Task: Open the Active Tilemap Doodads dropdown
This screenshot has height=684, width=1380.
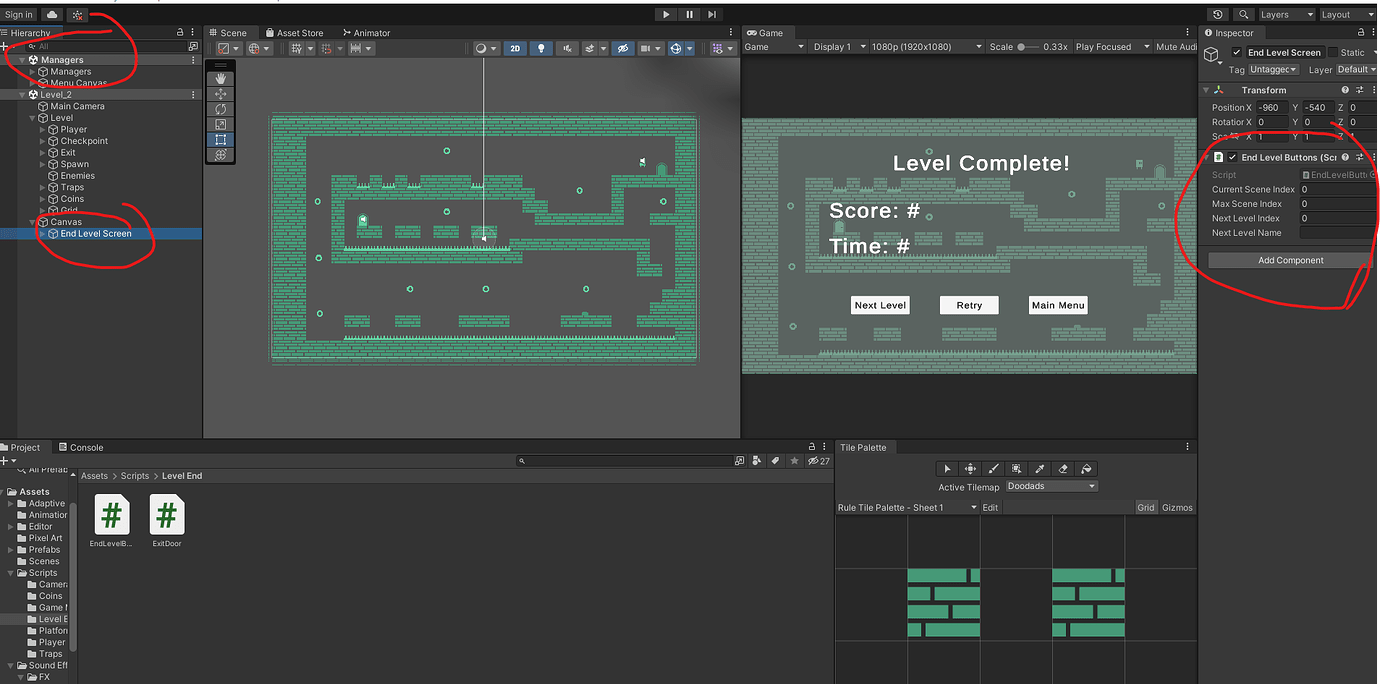Action: coord(1051,487)
